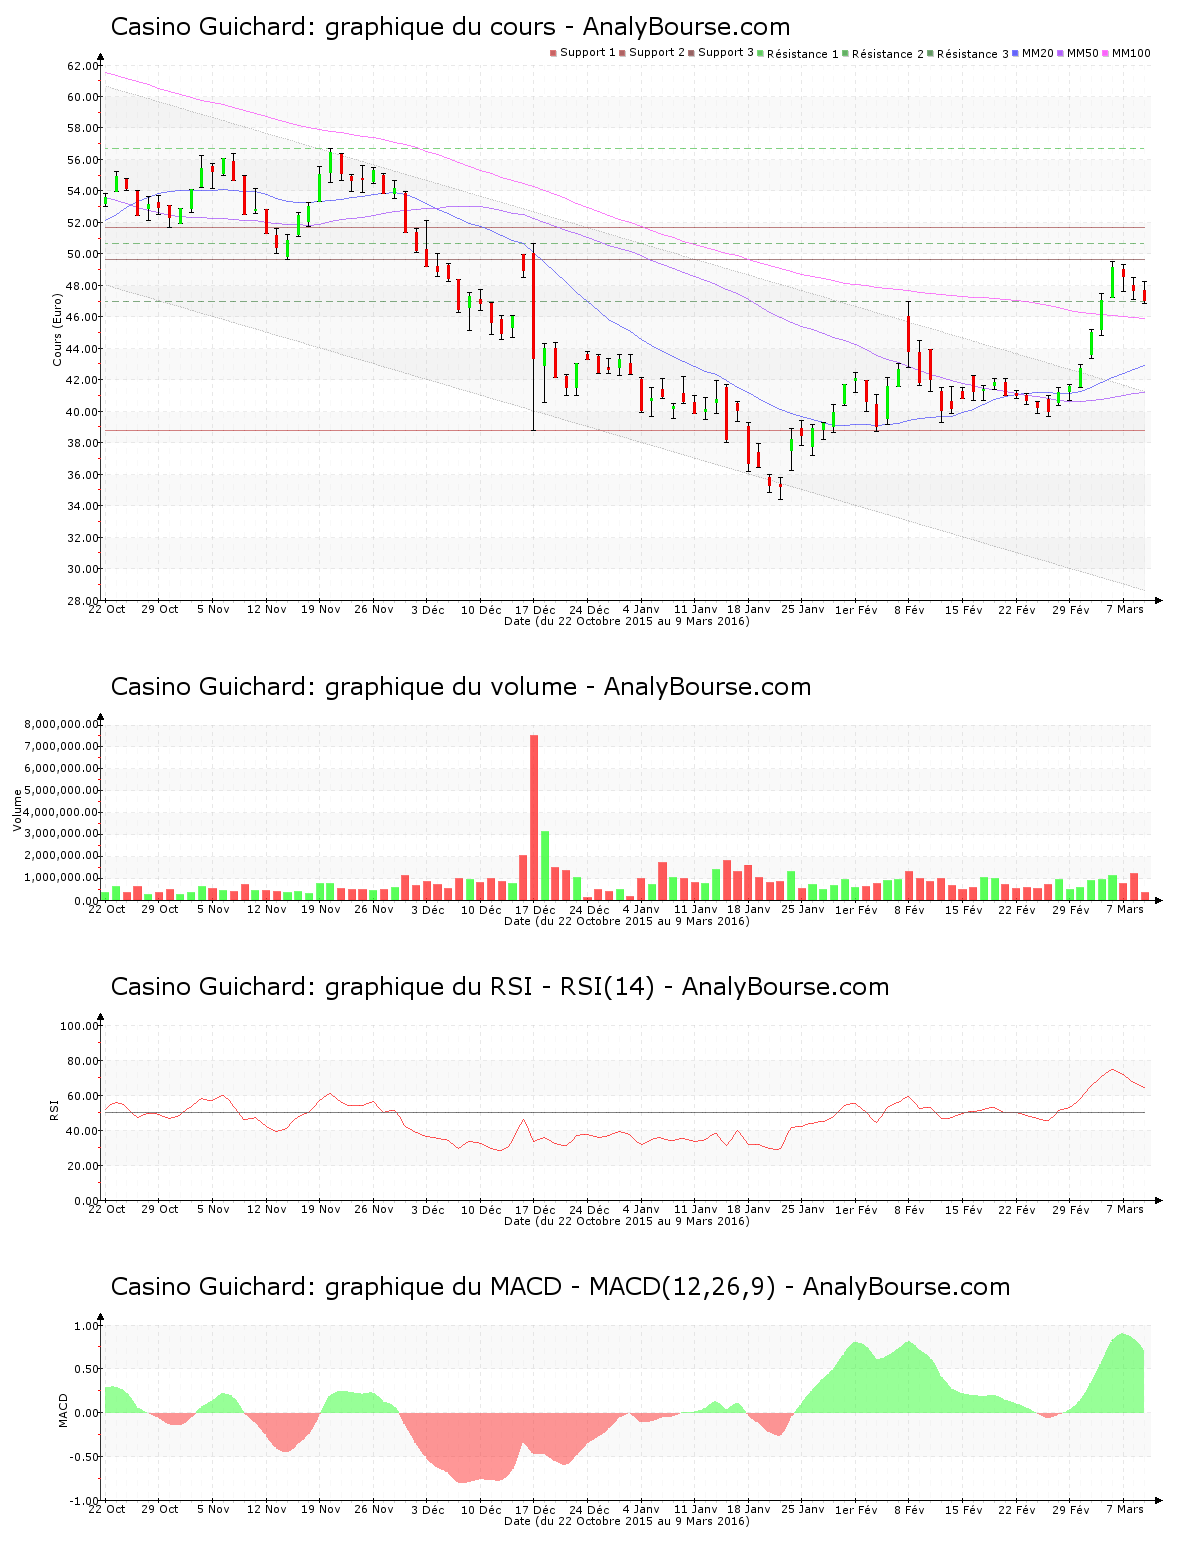Click 8,000,000.00 on volume axis
This screenshot has width=1200, height=1550.
coord(62,725)
